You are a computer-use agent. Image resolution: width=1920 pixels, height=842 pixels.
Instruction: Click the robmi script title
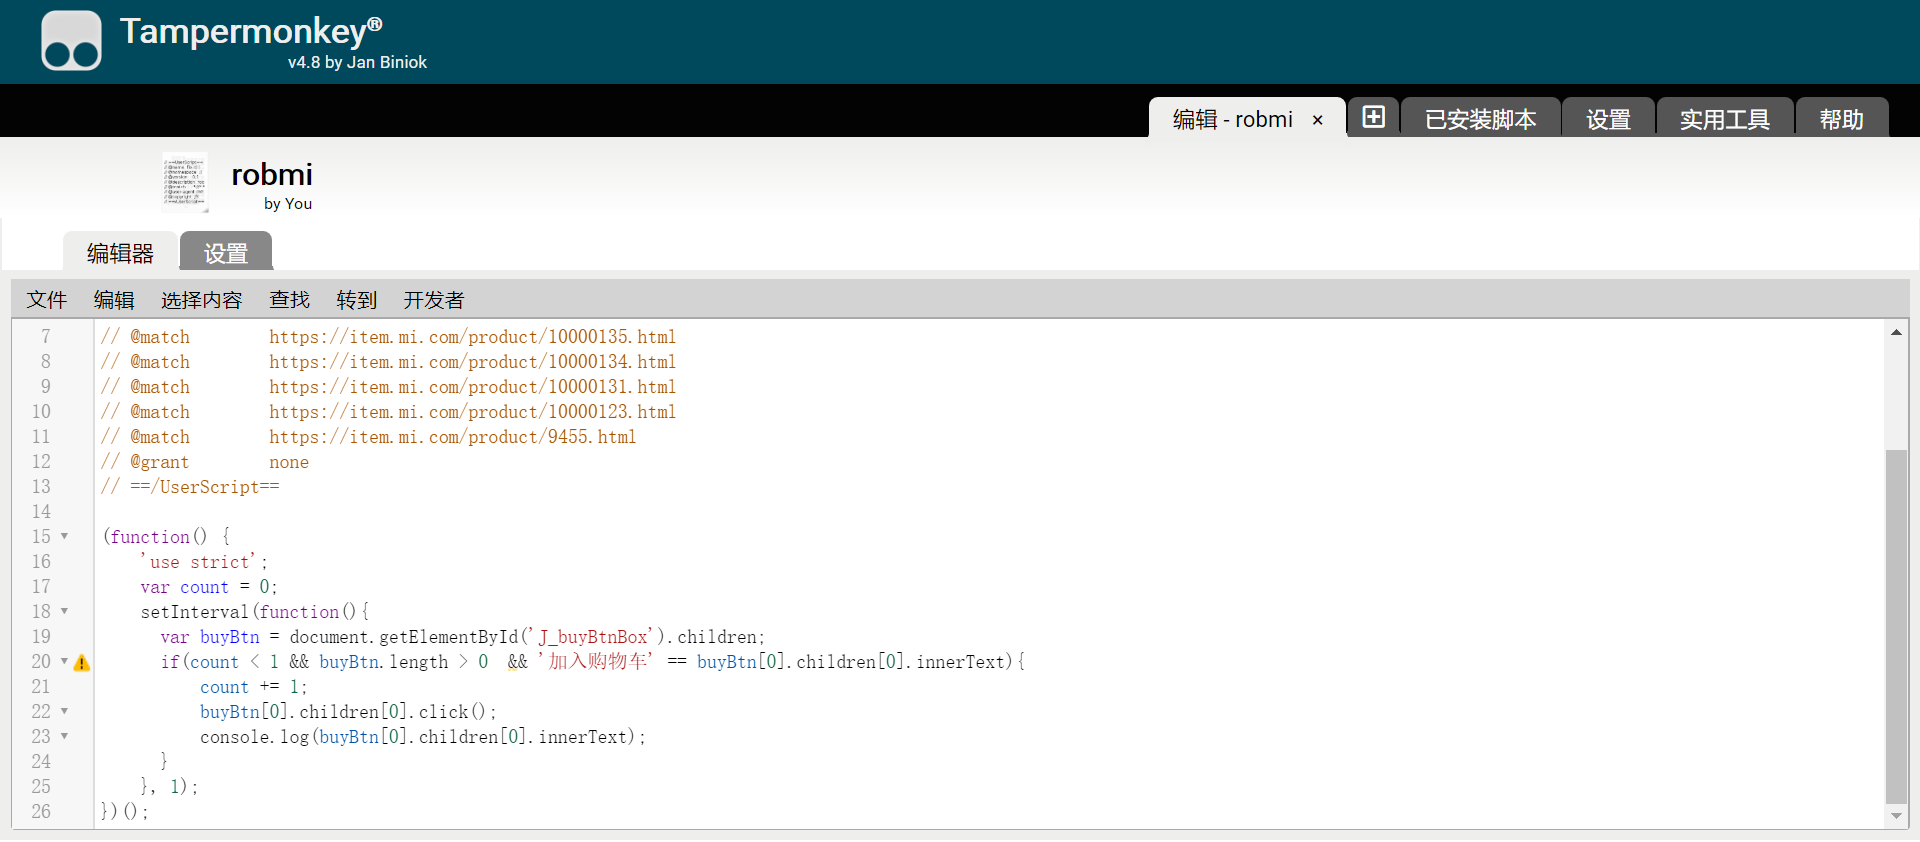point(272,175)
